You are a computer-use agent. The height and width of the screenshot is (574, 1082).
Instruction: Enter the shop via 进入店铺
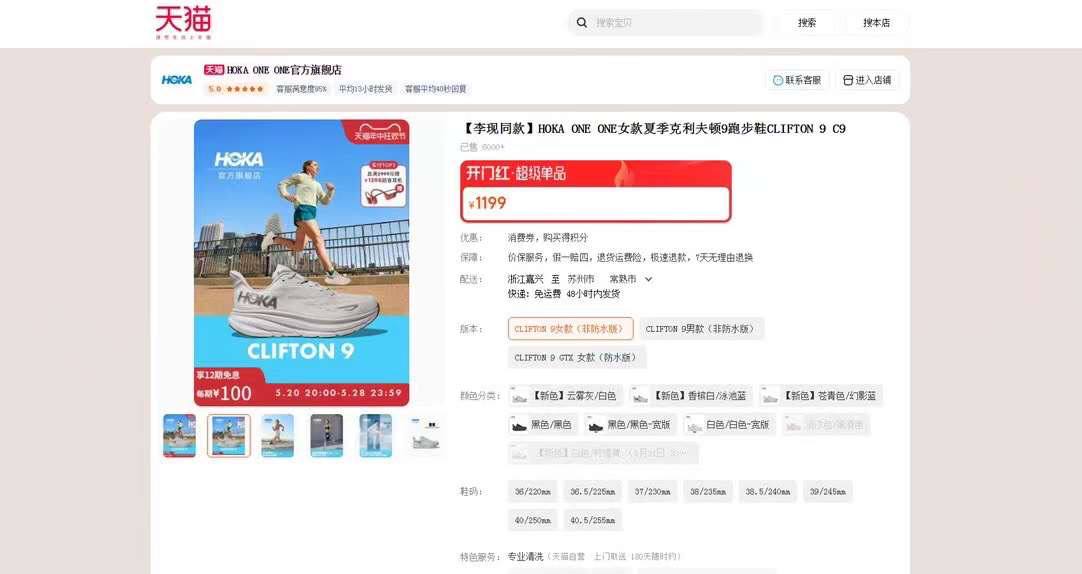pyautogui.click(x=867, y=80)
